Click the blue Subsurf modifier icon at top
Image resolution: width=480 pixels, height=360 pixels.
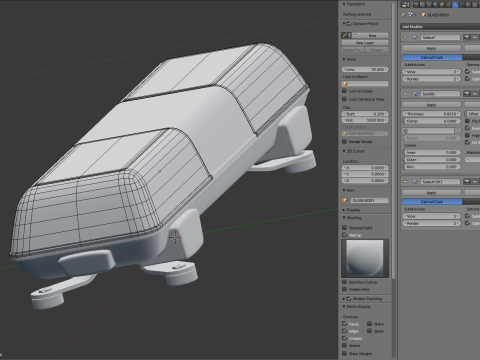point(415,37)
